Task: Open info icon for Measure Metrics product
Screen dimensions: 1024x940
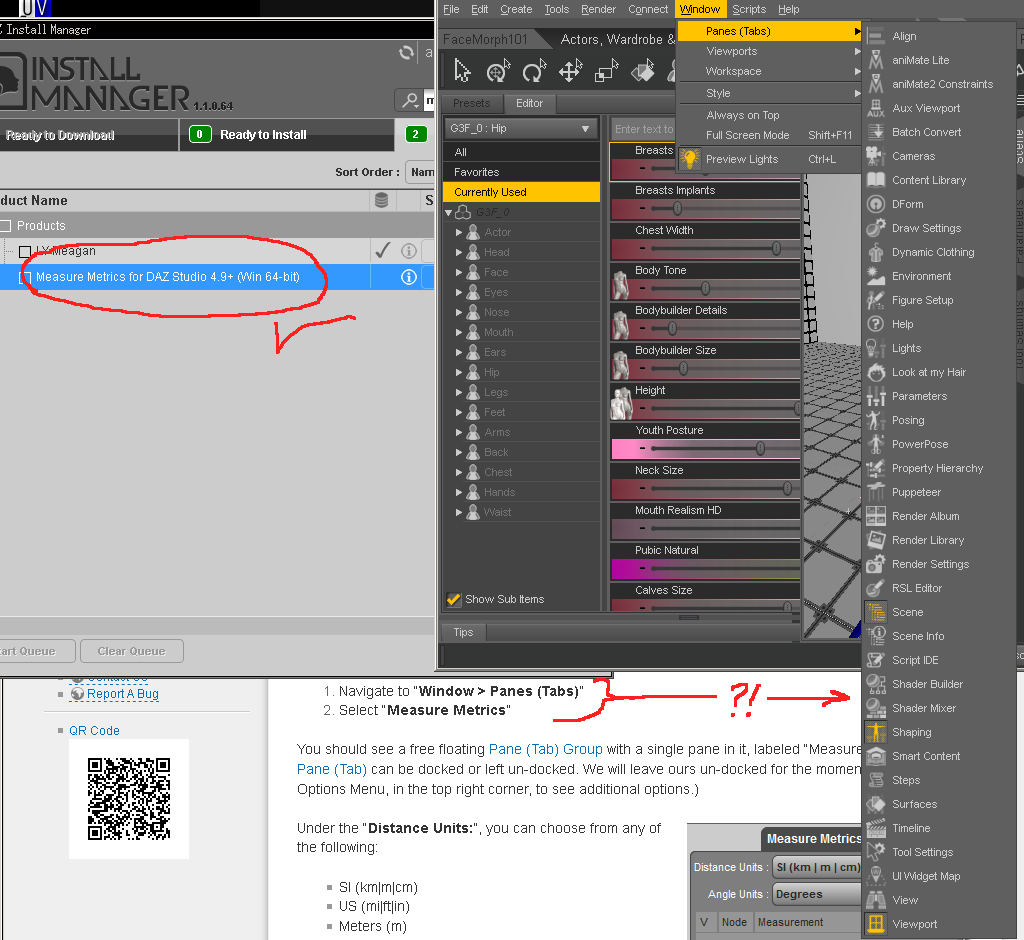Action: [409, 277]
